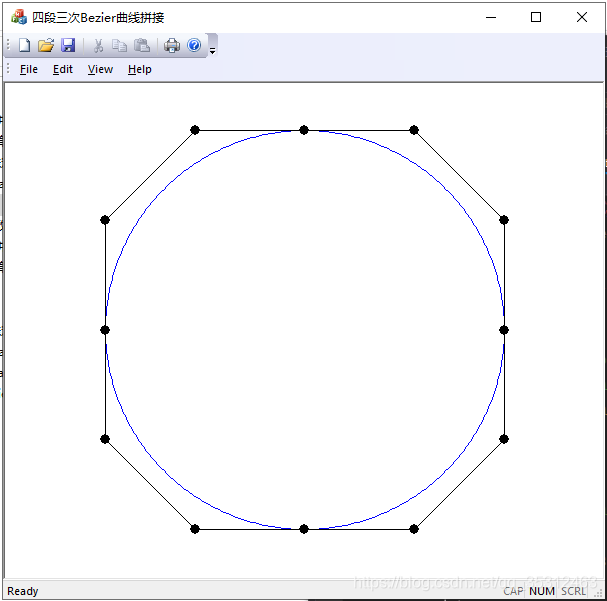Click the New document toolbar icon
Screen dimensions: 607x601
point(24,45)
